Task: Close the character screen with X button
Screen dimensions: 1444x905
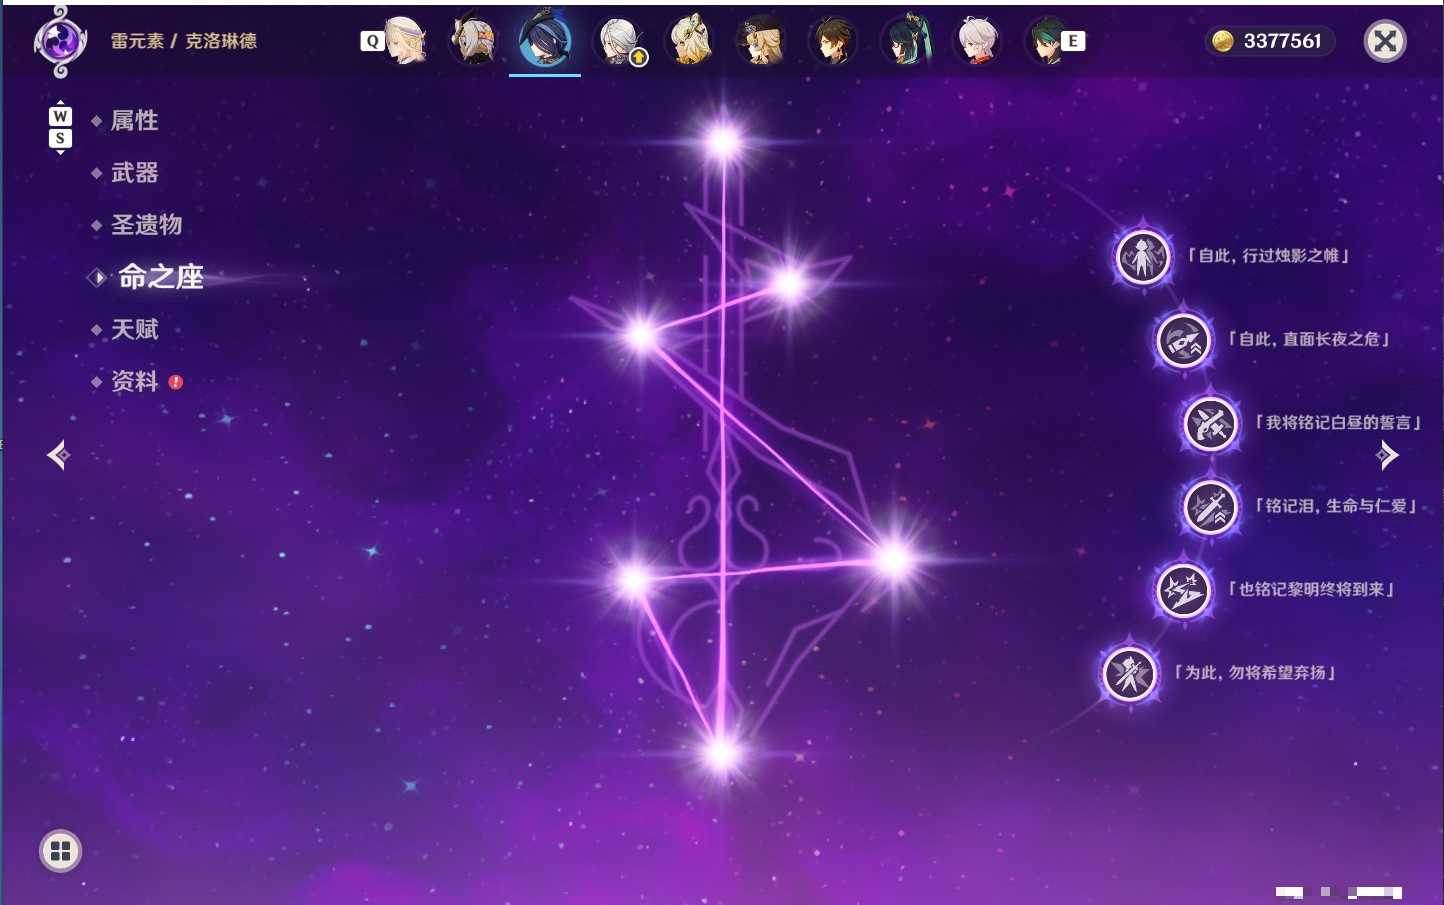Action: pyautogui.click(x=1385, y=41)
